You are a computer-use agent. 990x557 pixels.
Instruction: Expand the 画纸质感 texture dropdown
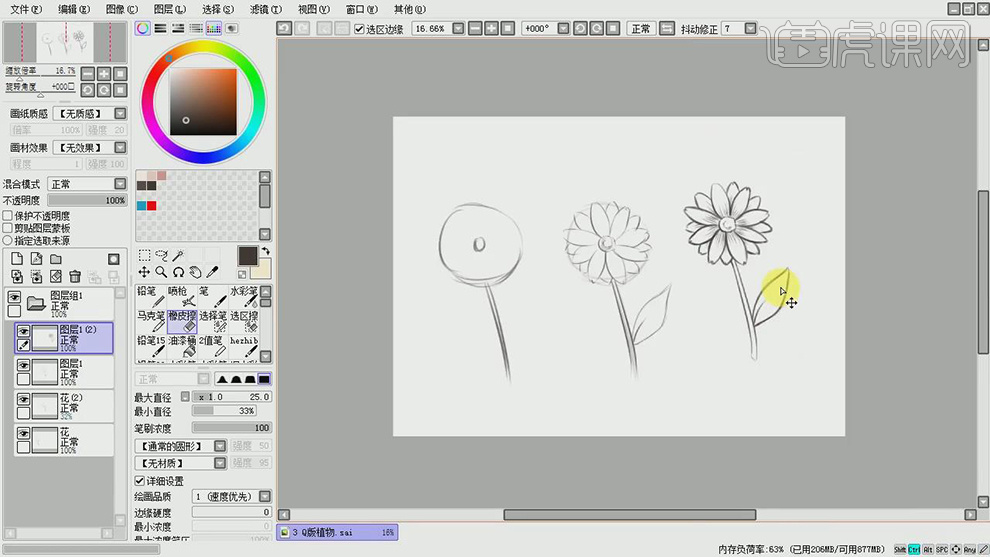120,114
